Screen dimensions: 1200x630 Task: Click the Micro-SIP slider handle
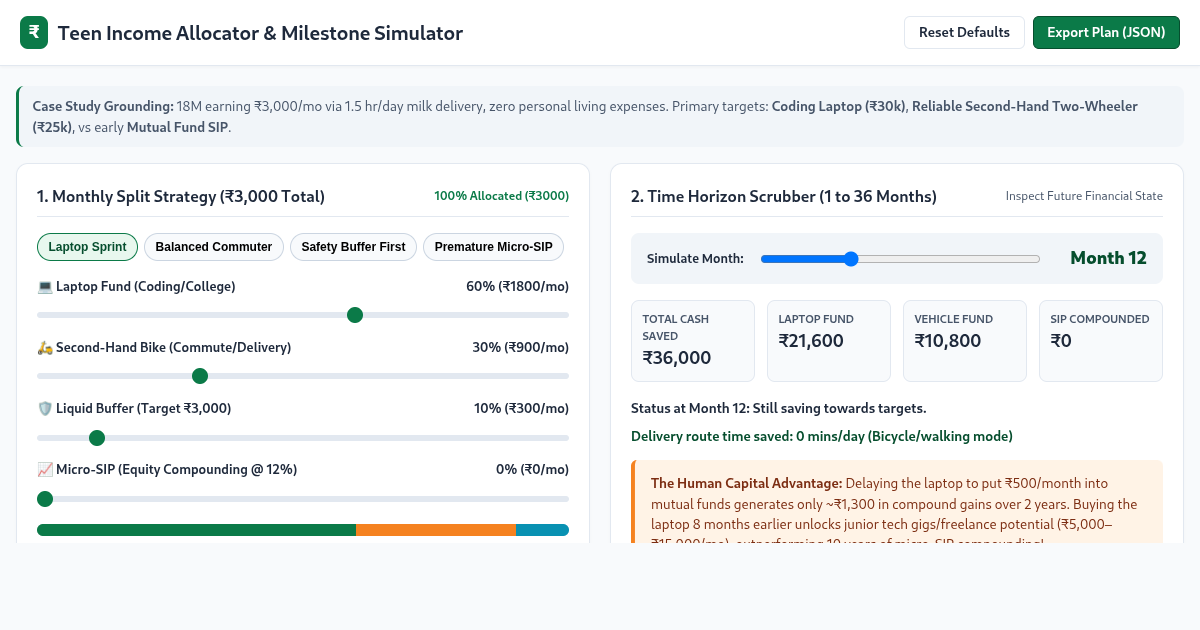[x=45, y=499]
